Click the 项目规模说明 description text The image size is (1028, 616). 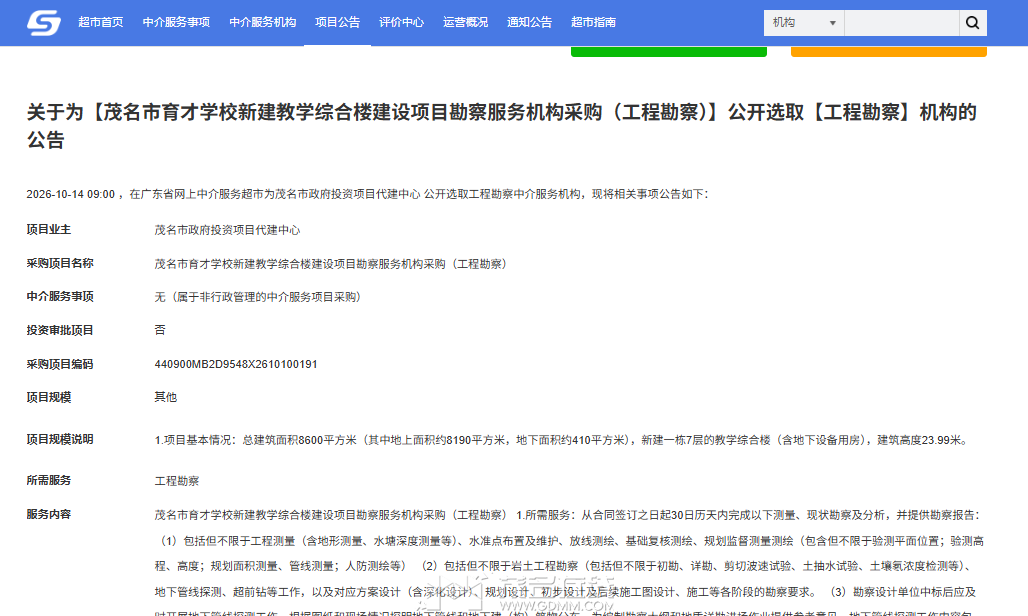[562, 440]
